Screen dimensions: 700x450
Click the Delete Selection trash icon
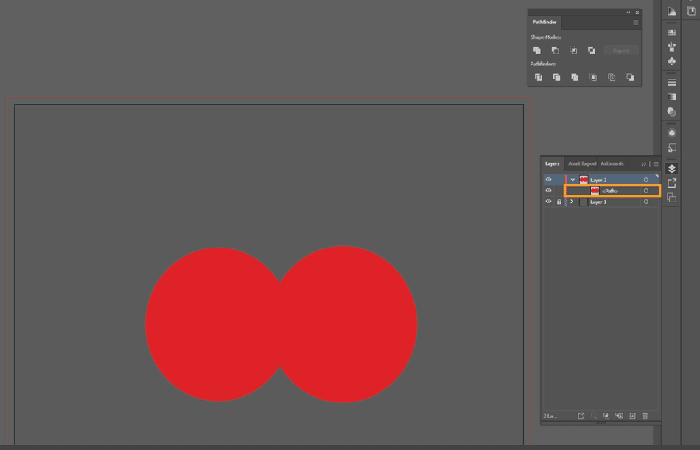click(x=645, y=416)
